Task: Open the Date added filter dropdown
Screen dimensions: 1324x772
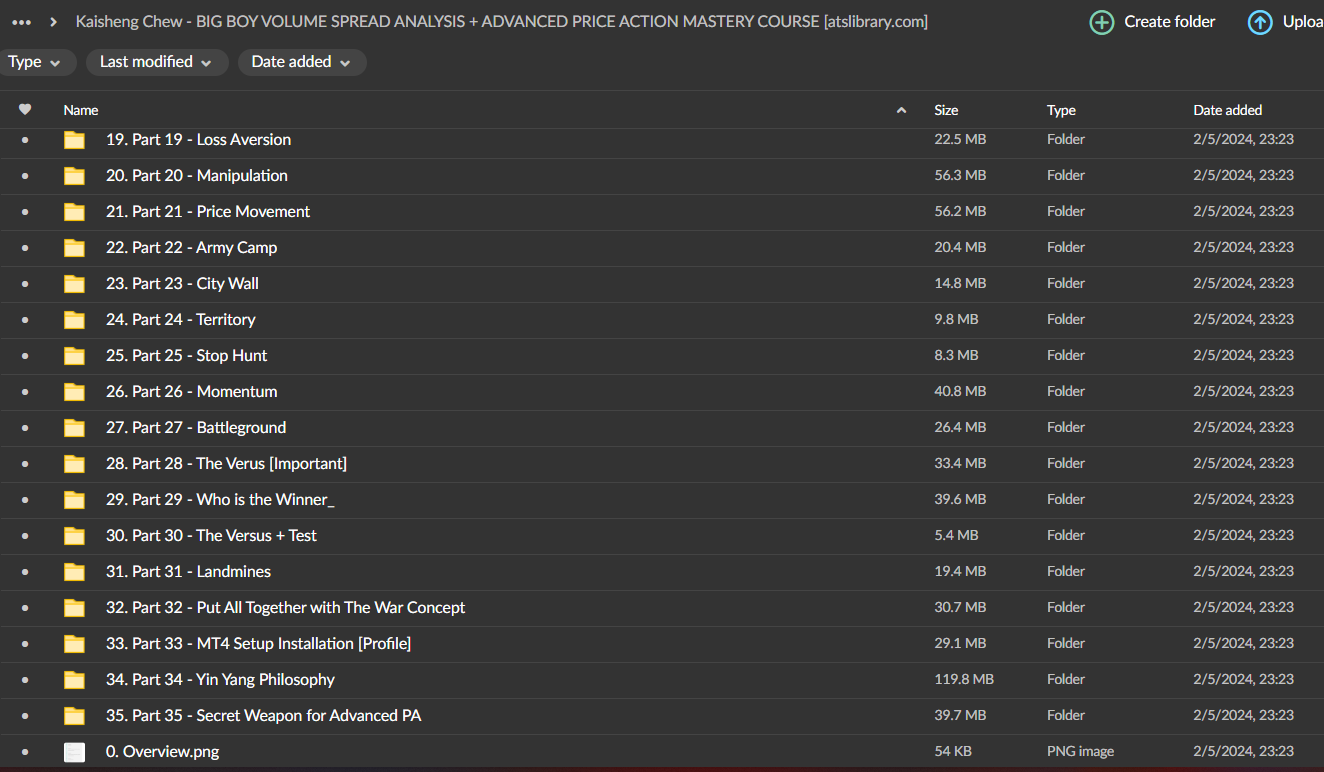Action: (301, 62)
